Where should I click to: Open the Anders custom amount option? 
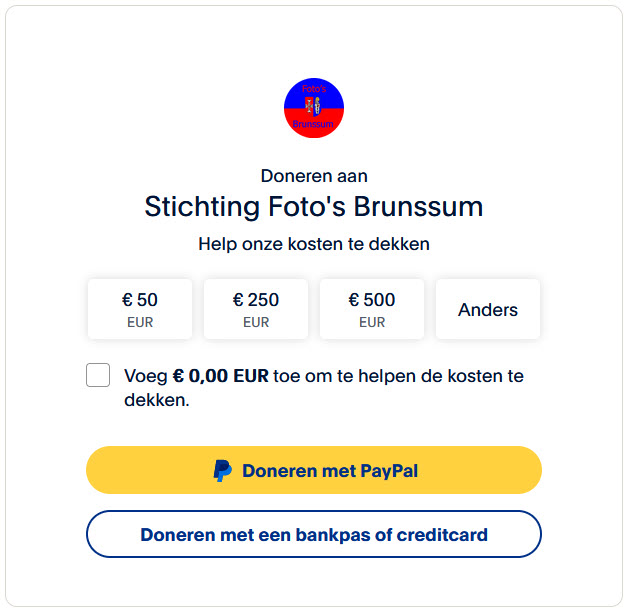(x=488, y=309)
